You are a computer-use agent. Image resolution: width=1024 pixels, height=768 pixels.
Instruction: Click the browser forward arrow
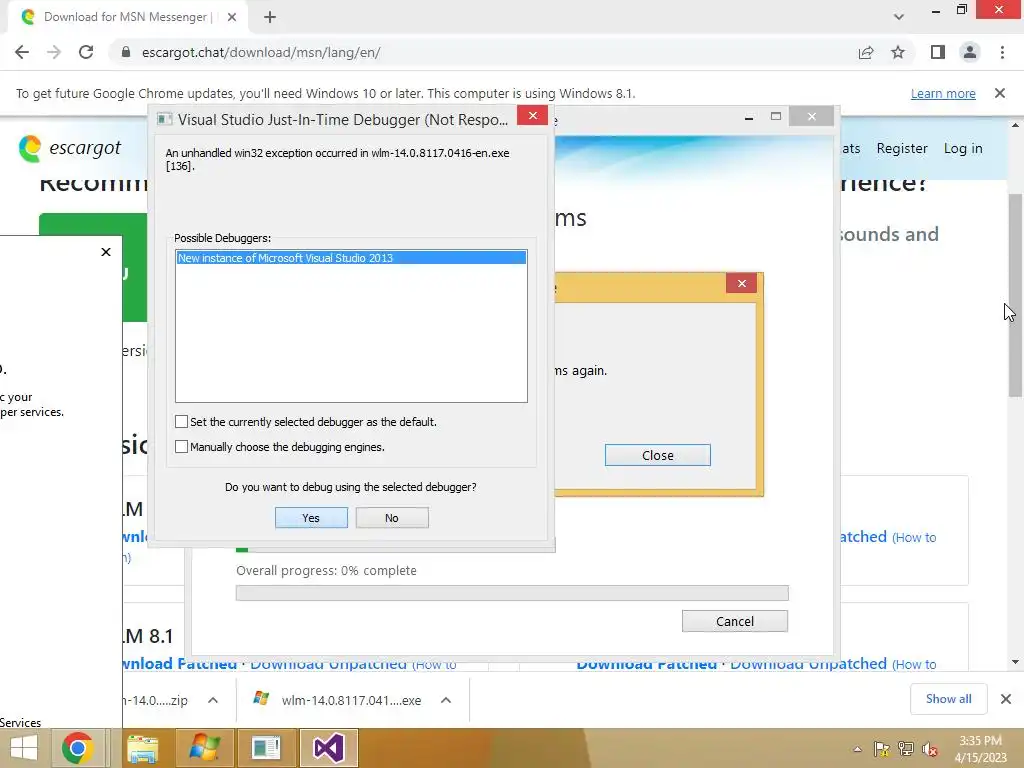[54, 52]
